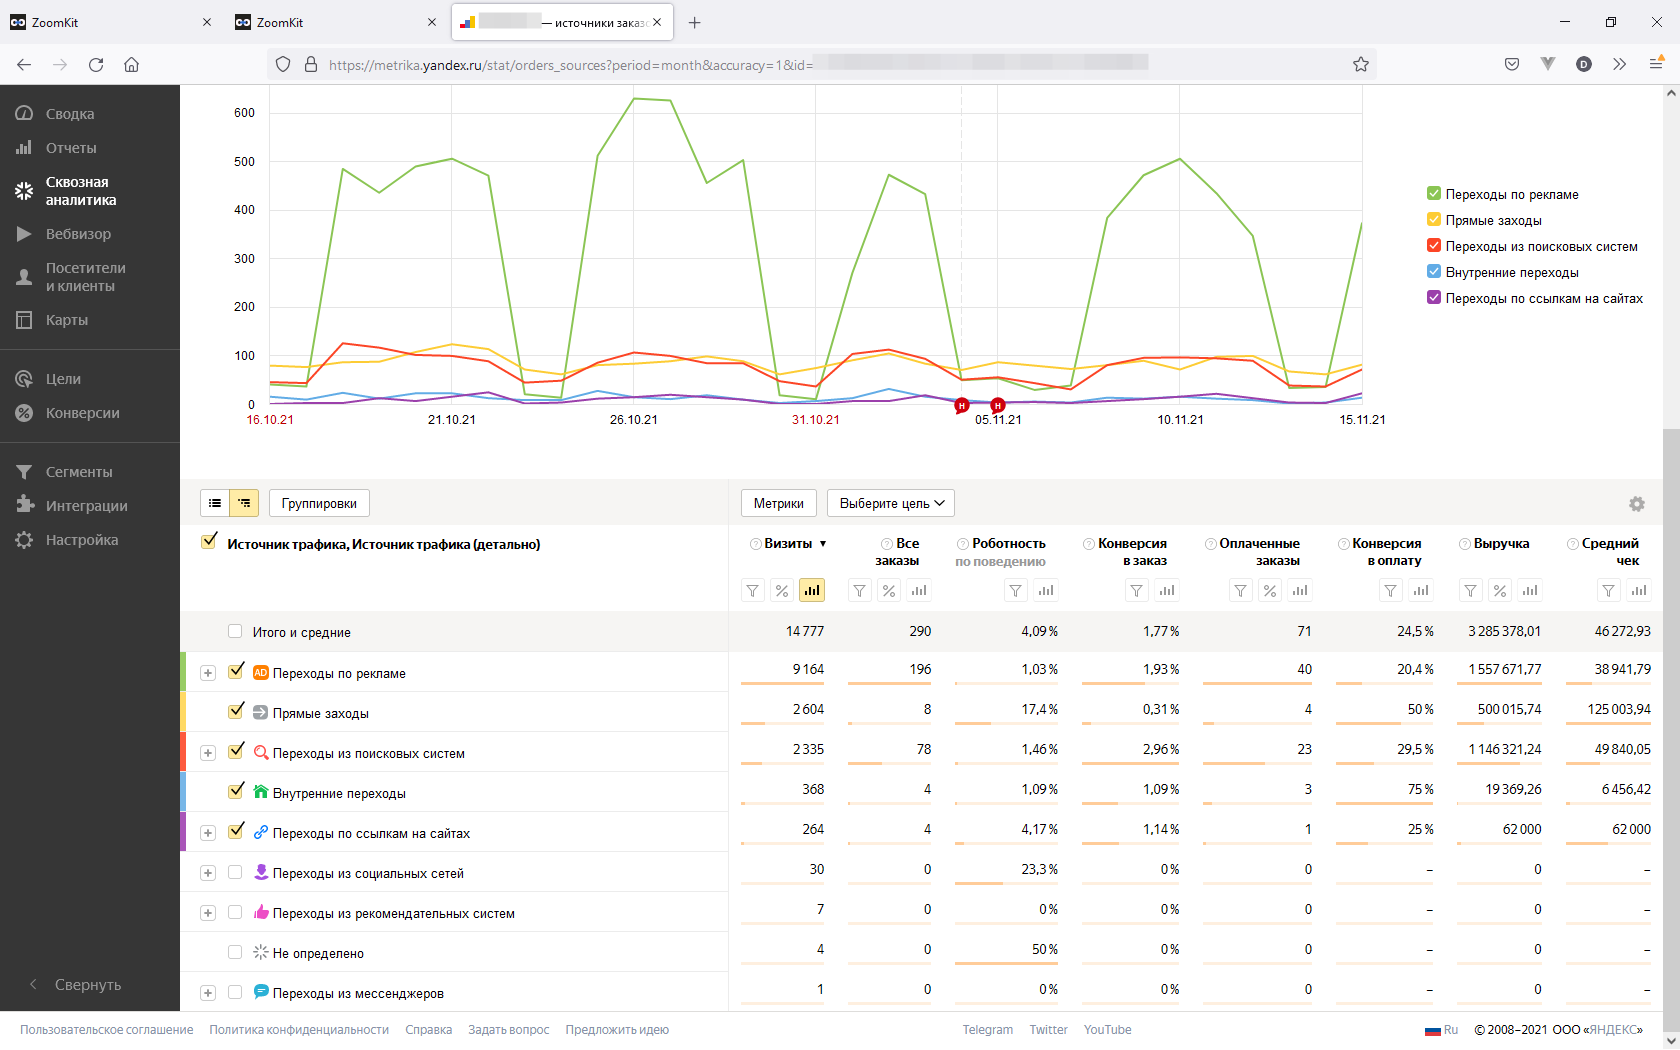Select the tree list view icon
The width and height of the screenshot is (1680, 1050).
coord(244,503)
